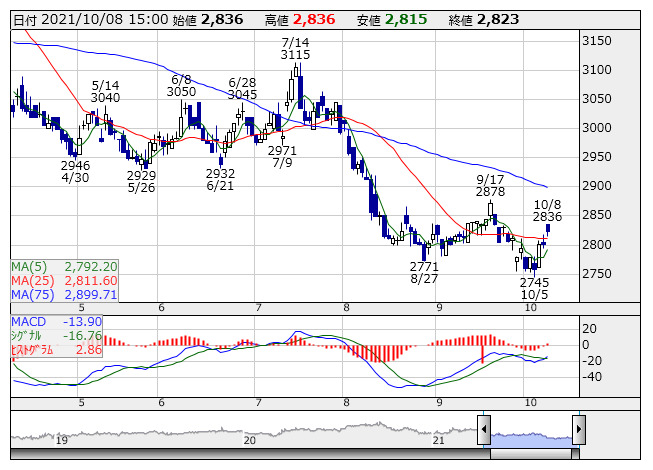Click the 6/8 3050 peak label
Viewport: 653px width, 470px height.
pos(181,85)
